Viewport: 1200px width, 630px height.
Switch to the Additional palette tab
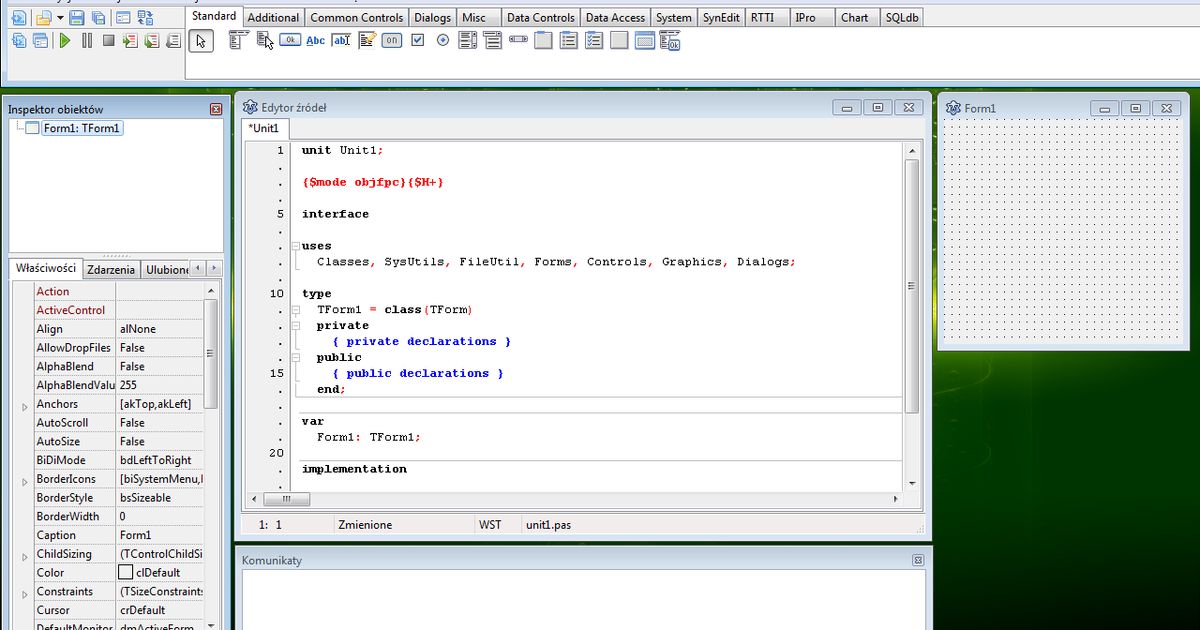tap(272, 16)
